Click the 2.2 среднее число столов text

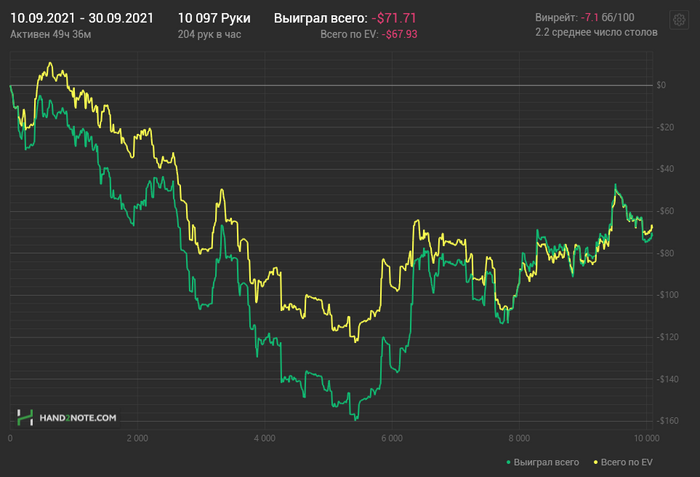coord(596,34)
